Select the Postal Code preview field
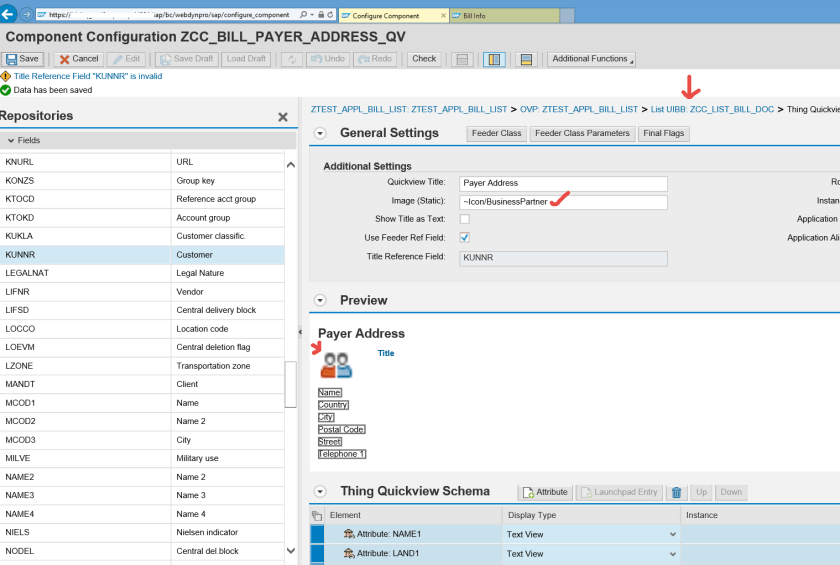 coord(341,430)
